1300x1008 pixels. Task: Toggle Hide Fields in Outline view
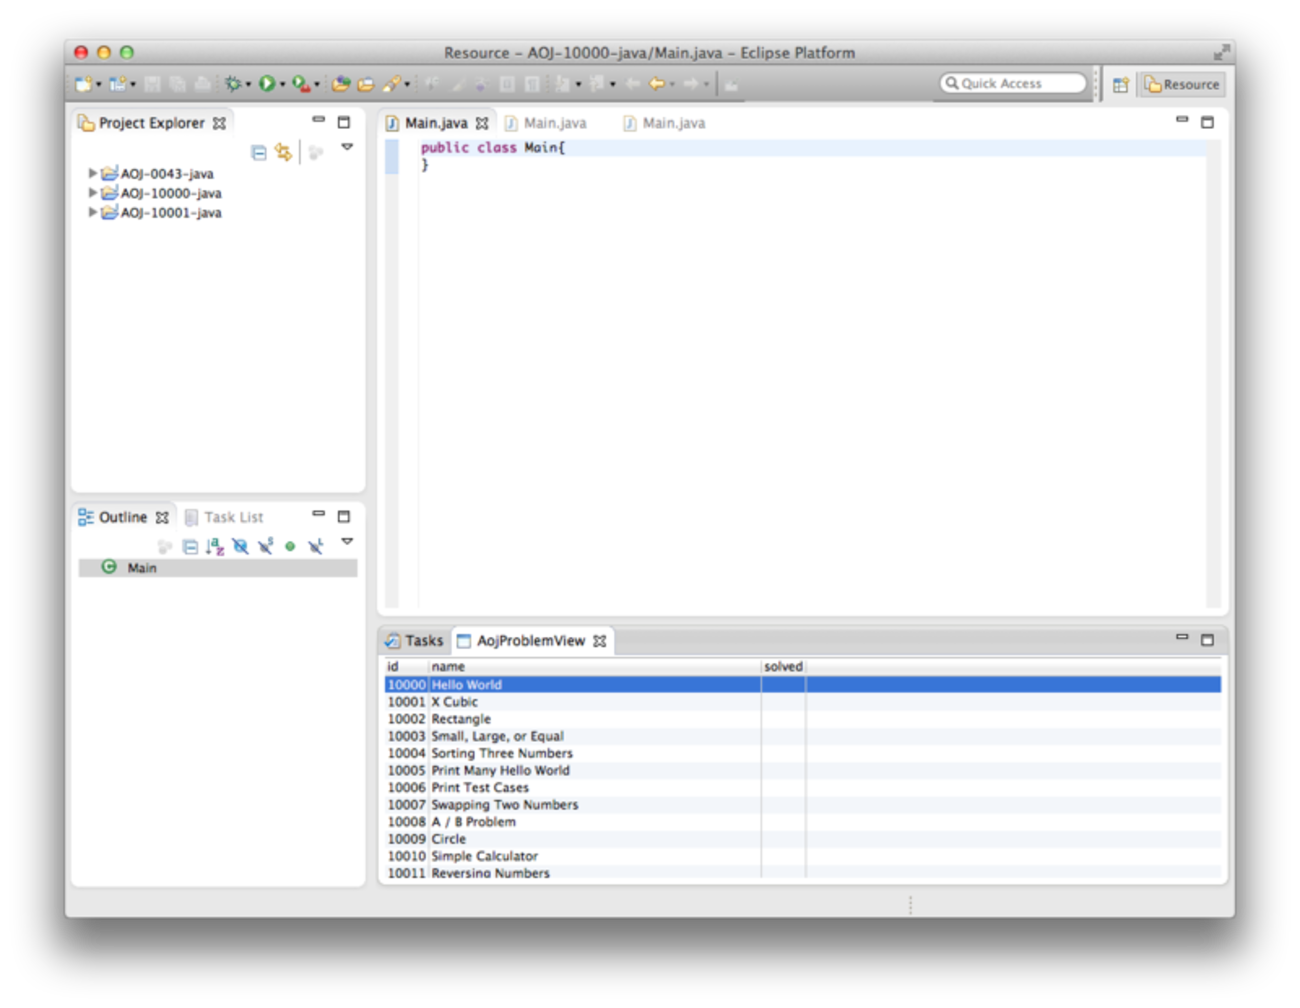click(x=240, y=547)
